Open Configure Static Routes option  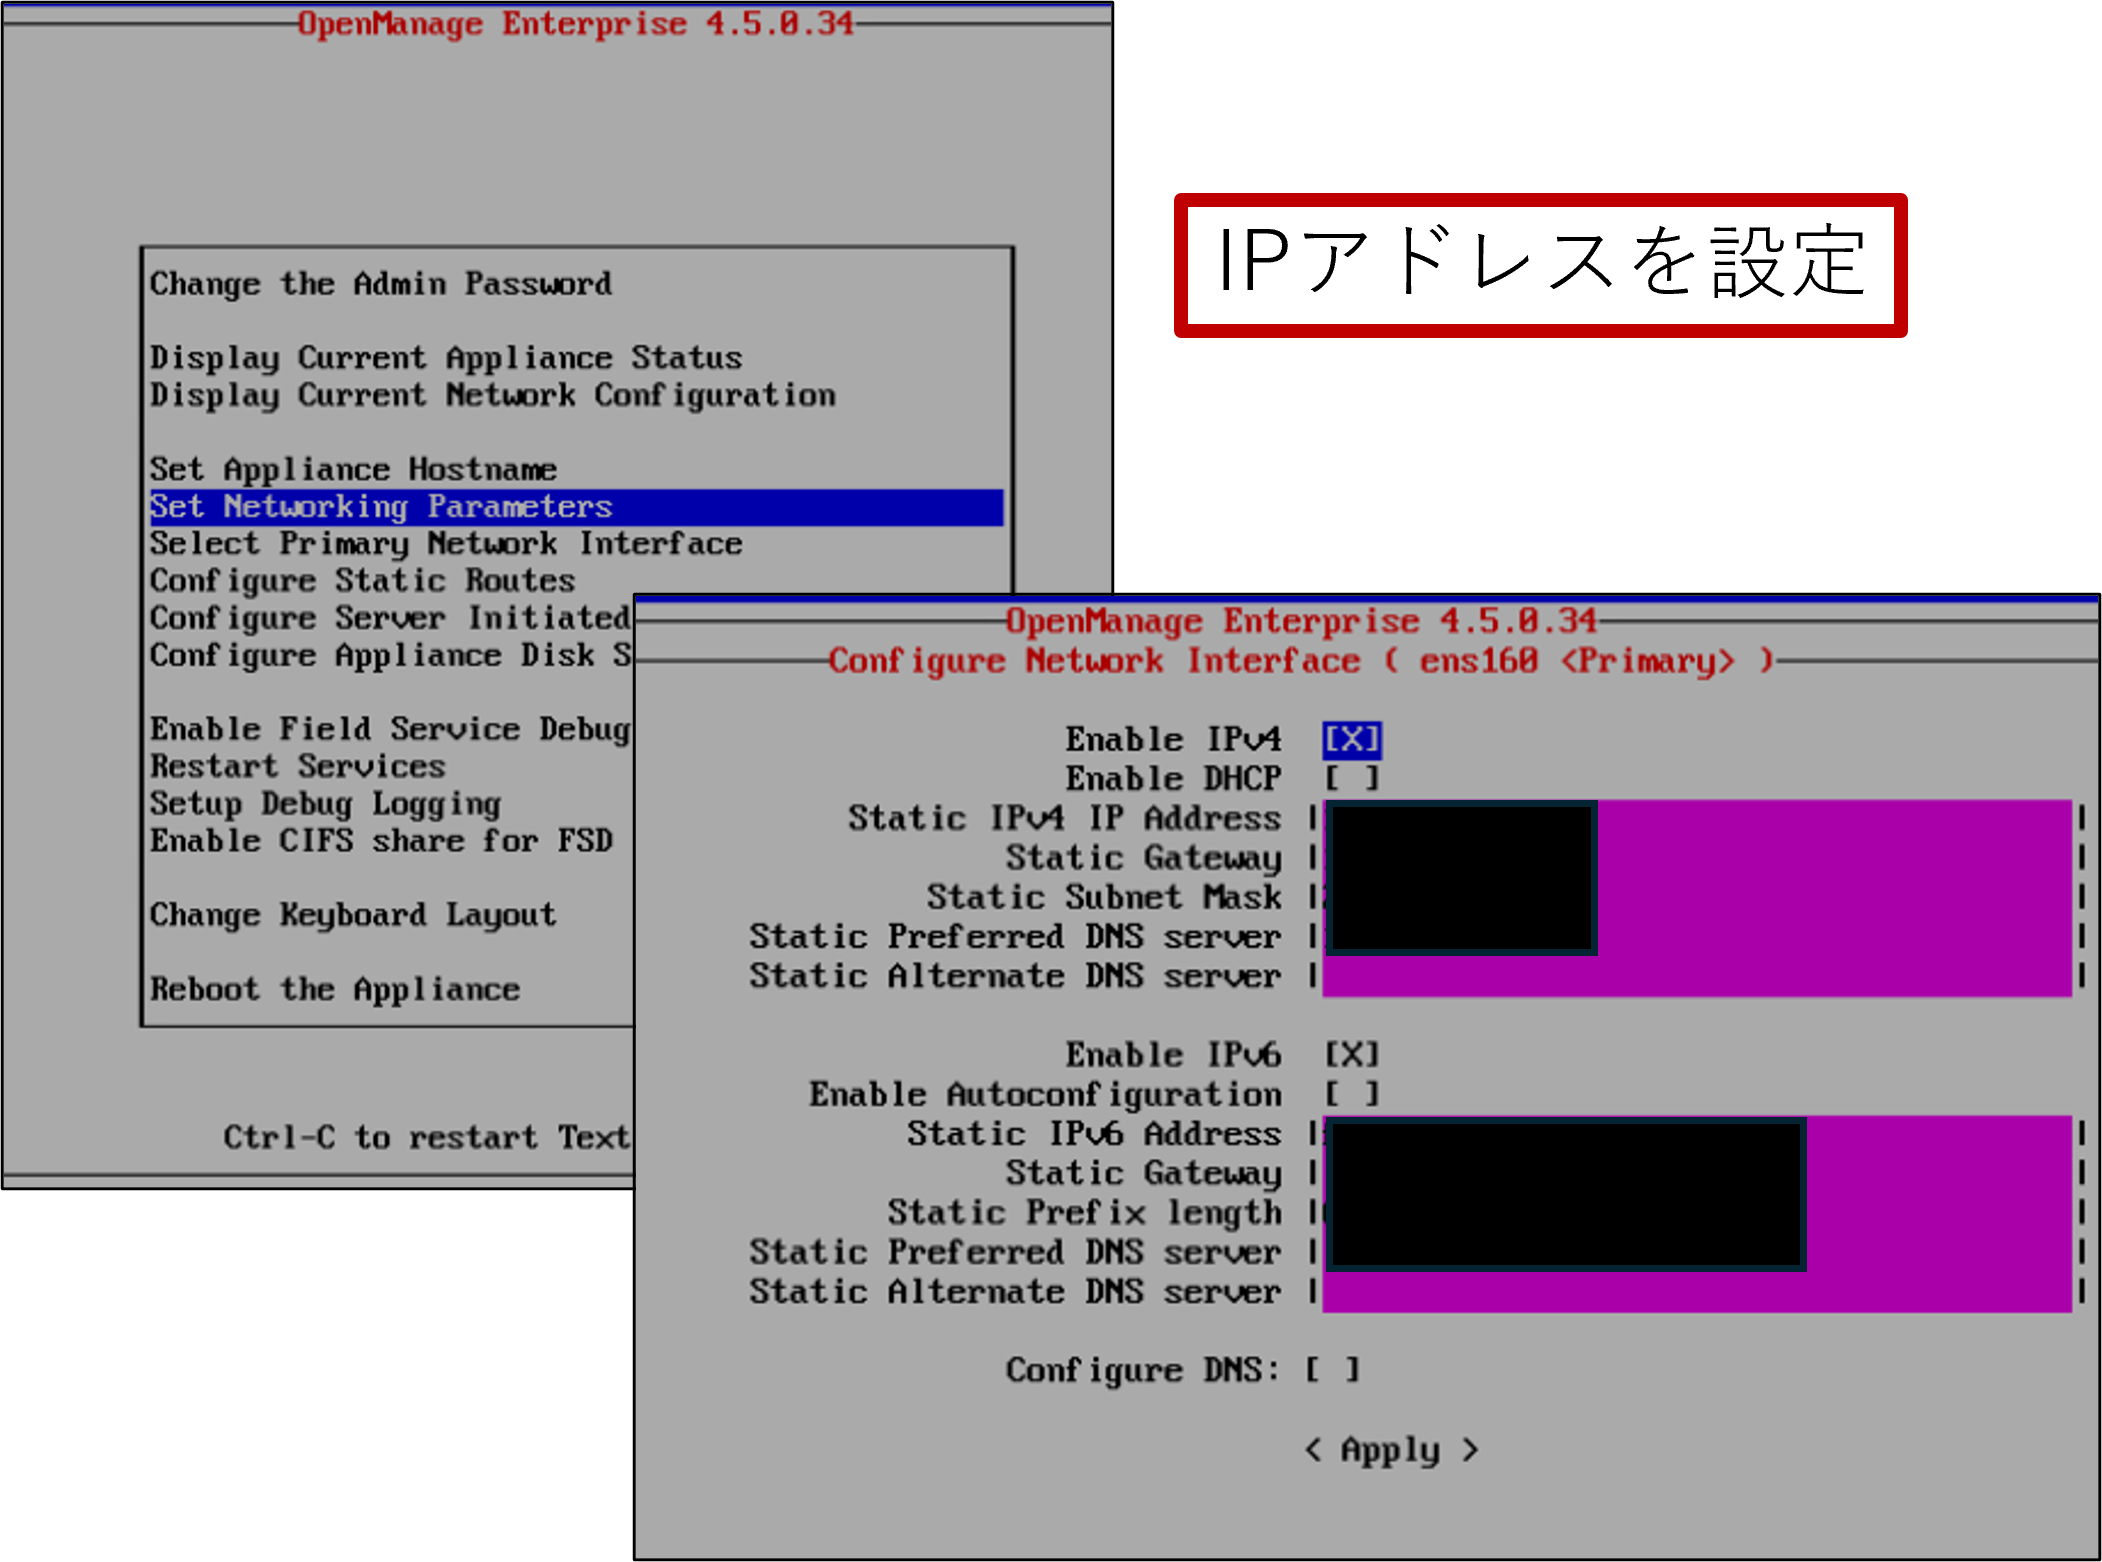(x=362, y=581)
